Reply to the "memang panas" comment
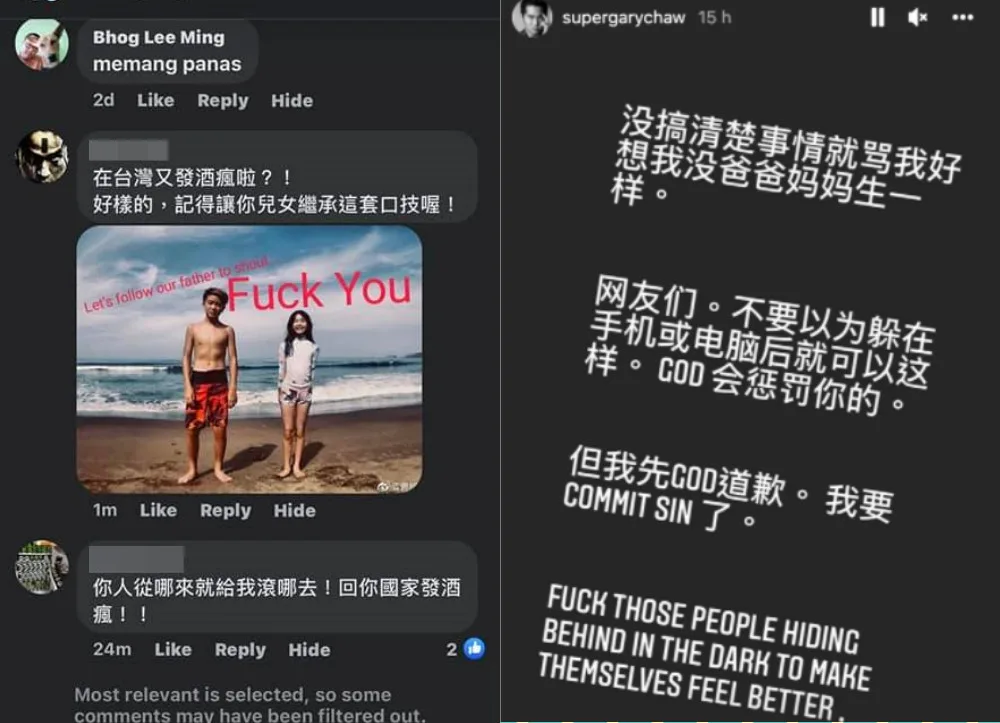Image resolution: width=1000 pixels, height=723 pixels. click(223, 100)
